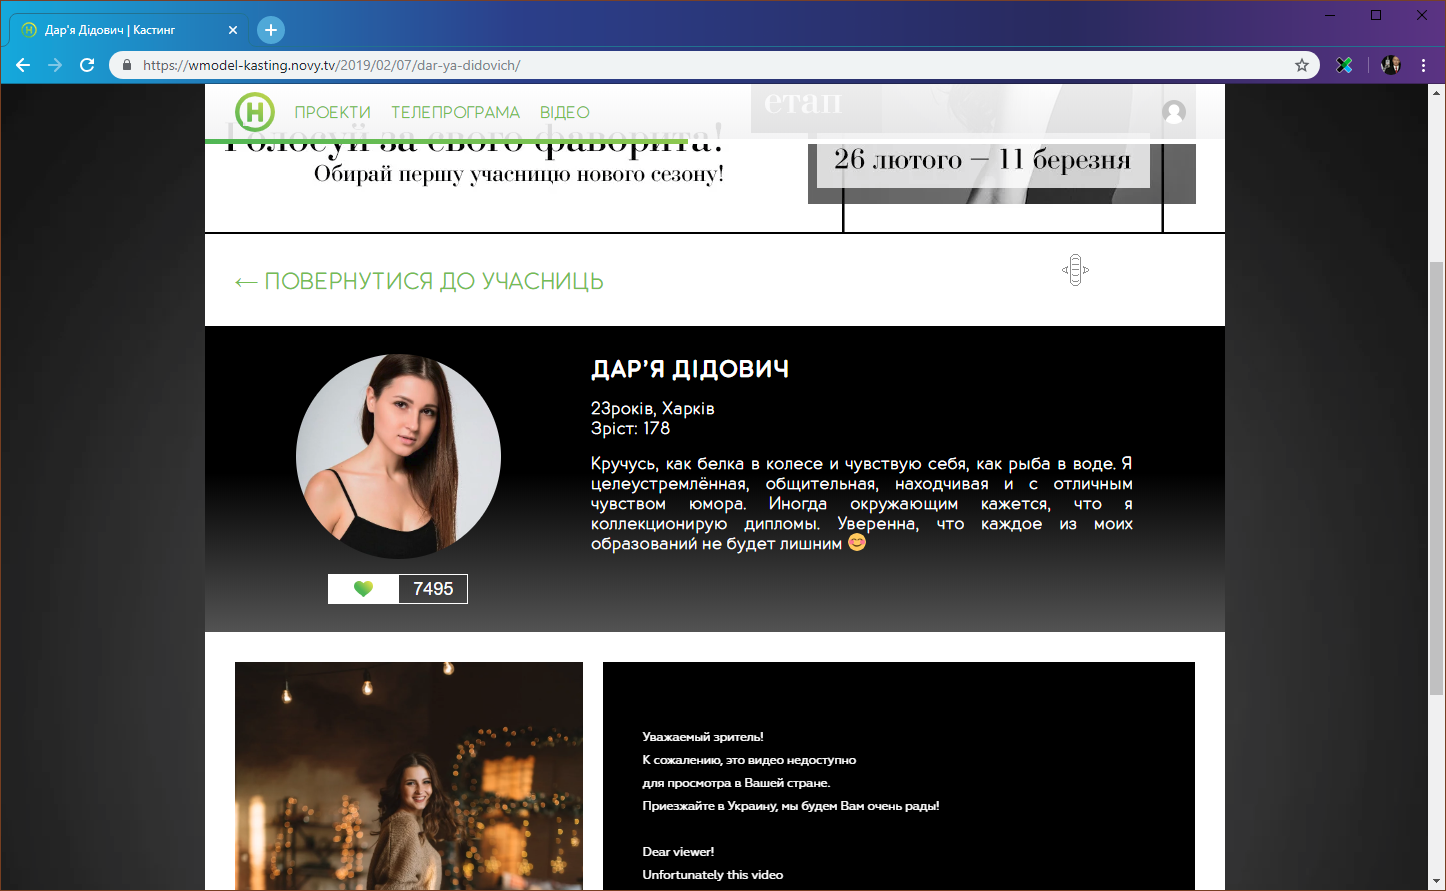Click the date banner 26 лютого — 11 березня
The width and height of the screenshot is (1446, 891).
983,160
